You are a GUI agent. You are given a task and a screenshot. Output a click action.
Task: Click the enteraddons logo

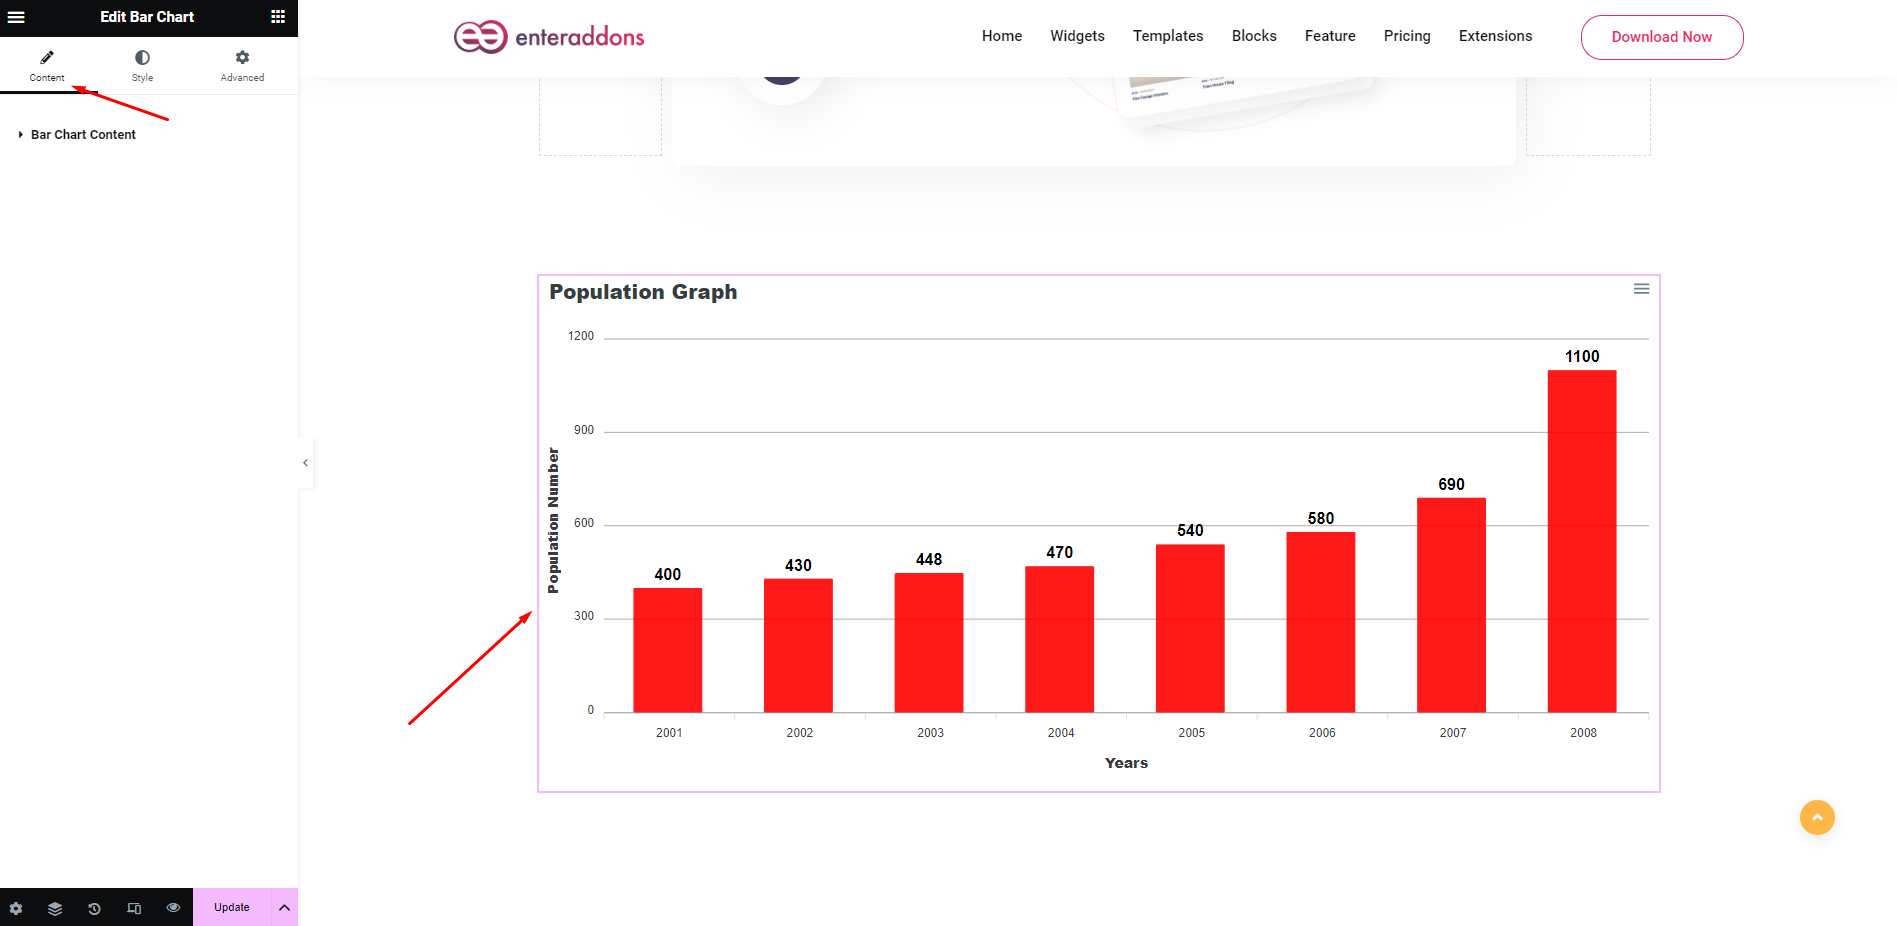point(548,36)
